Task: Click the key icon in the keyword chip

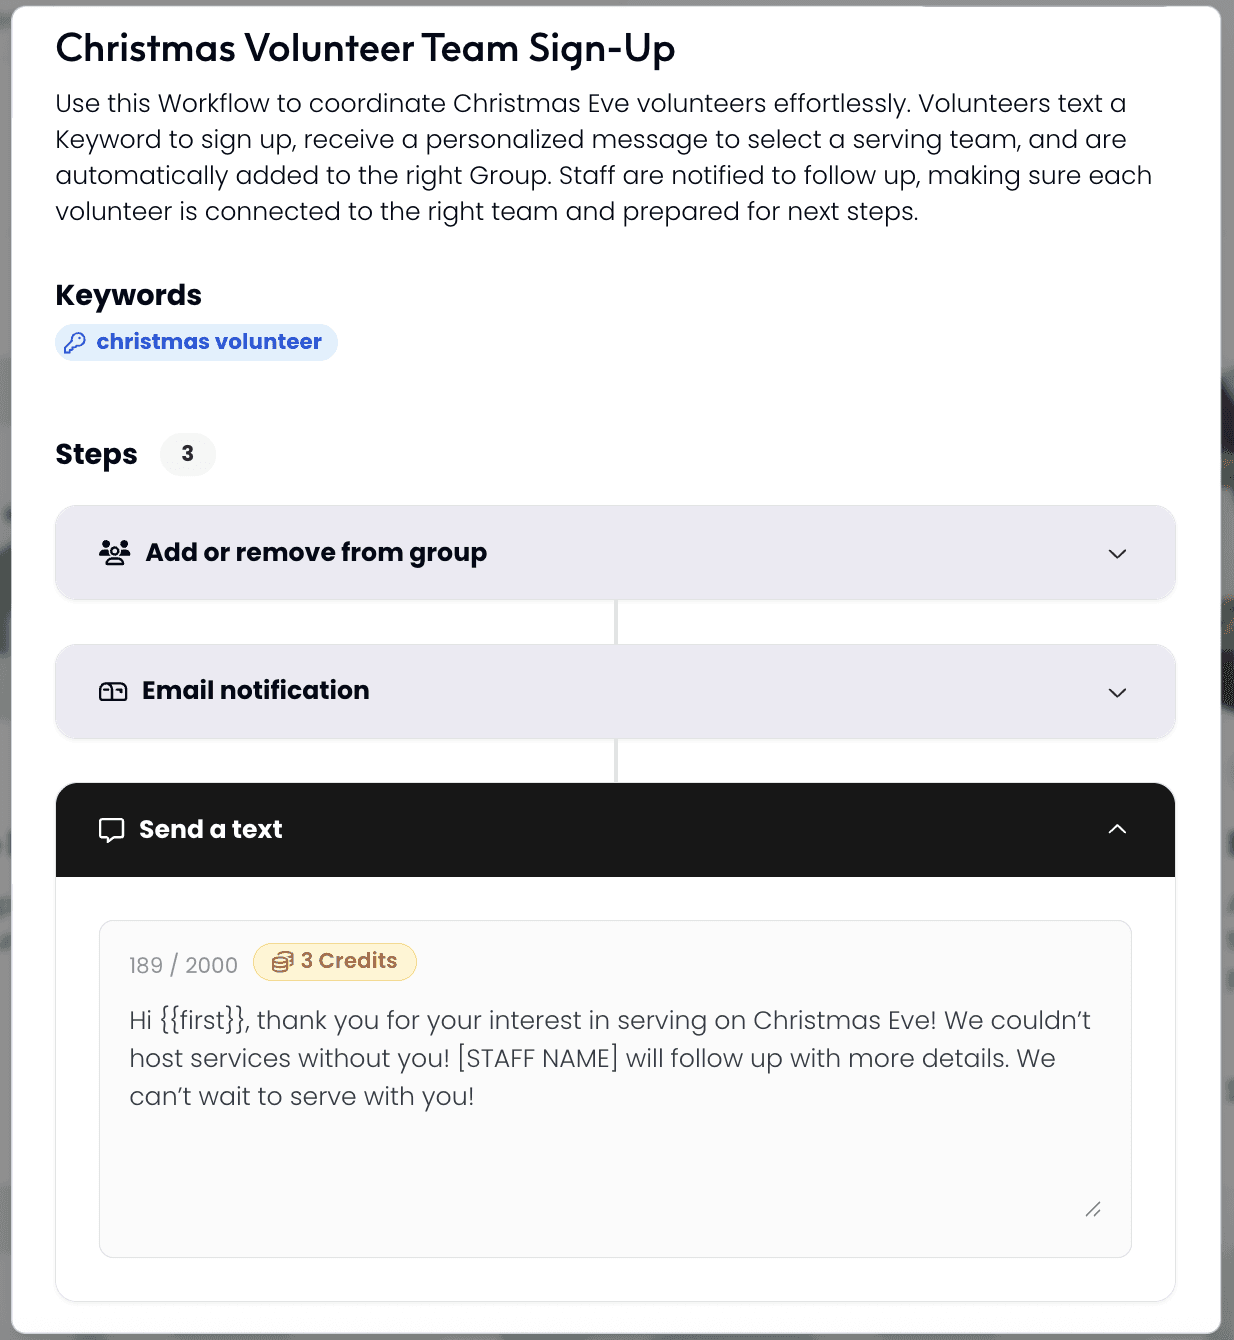Action: [x=74, y=342]
